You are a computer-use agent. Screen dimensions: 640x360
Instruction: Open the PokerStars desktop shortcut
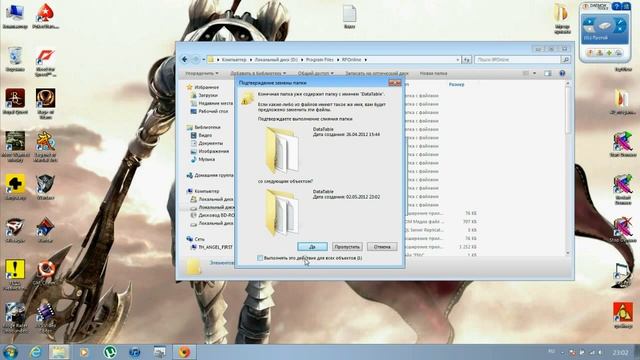(46, 16)
